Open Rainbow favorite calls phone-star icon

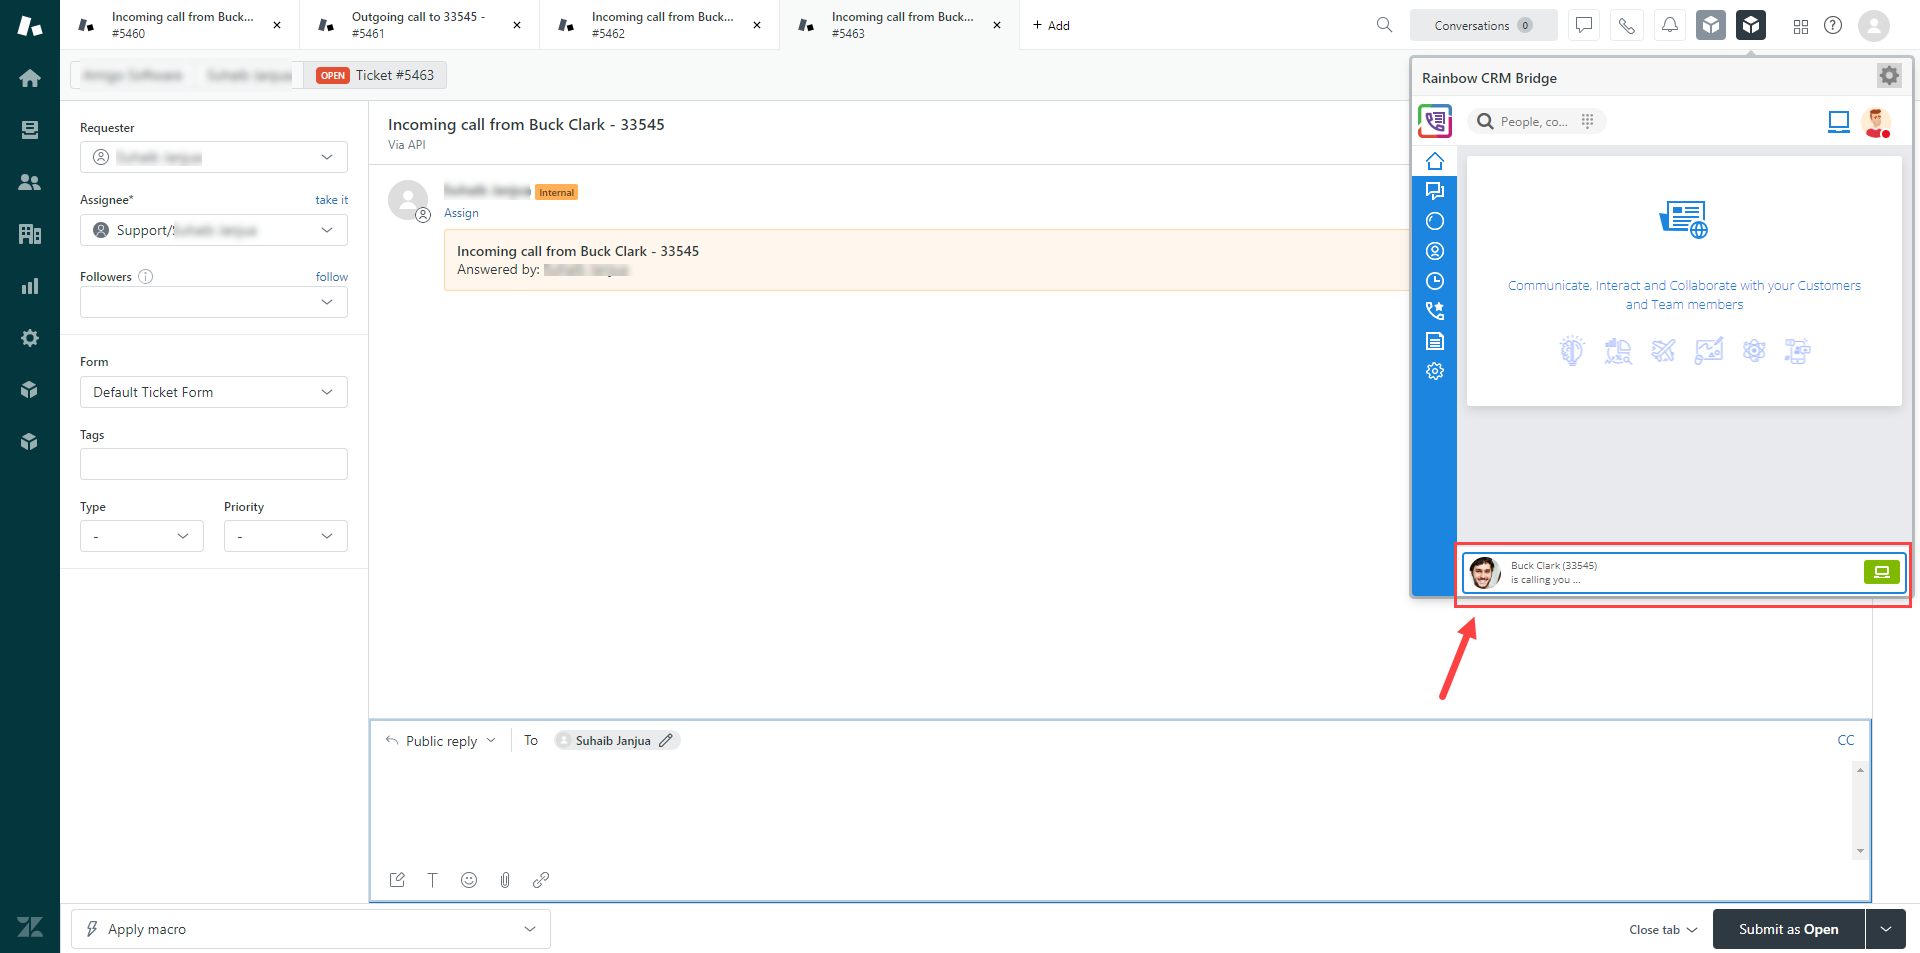(x=1435, y=311)
